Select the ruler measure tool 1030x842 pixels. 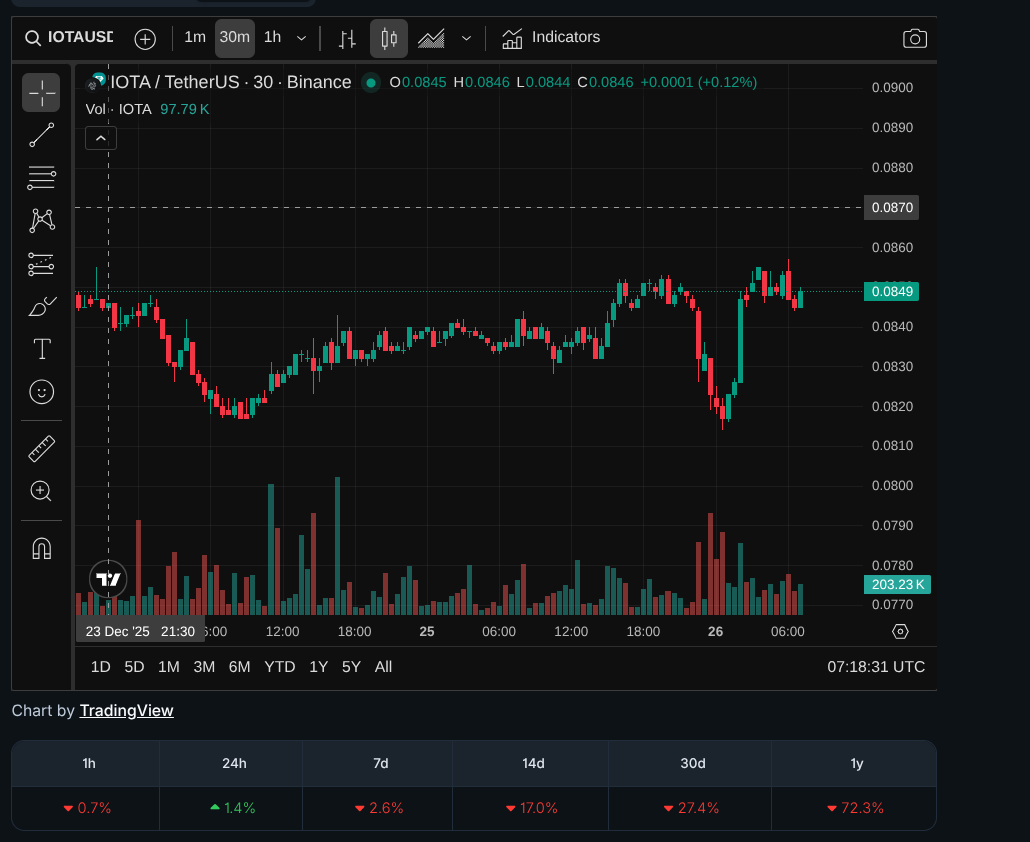tap(41, 449)
